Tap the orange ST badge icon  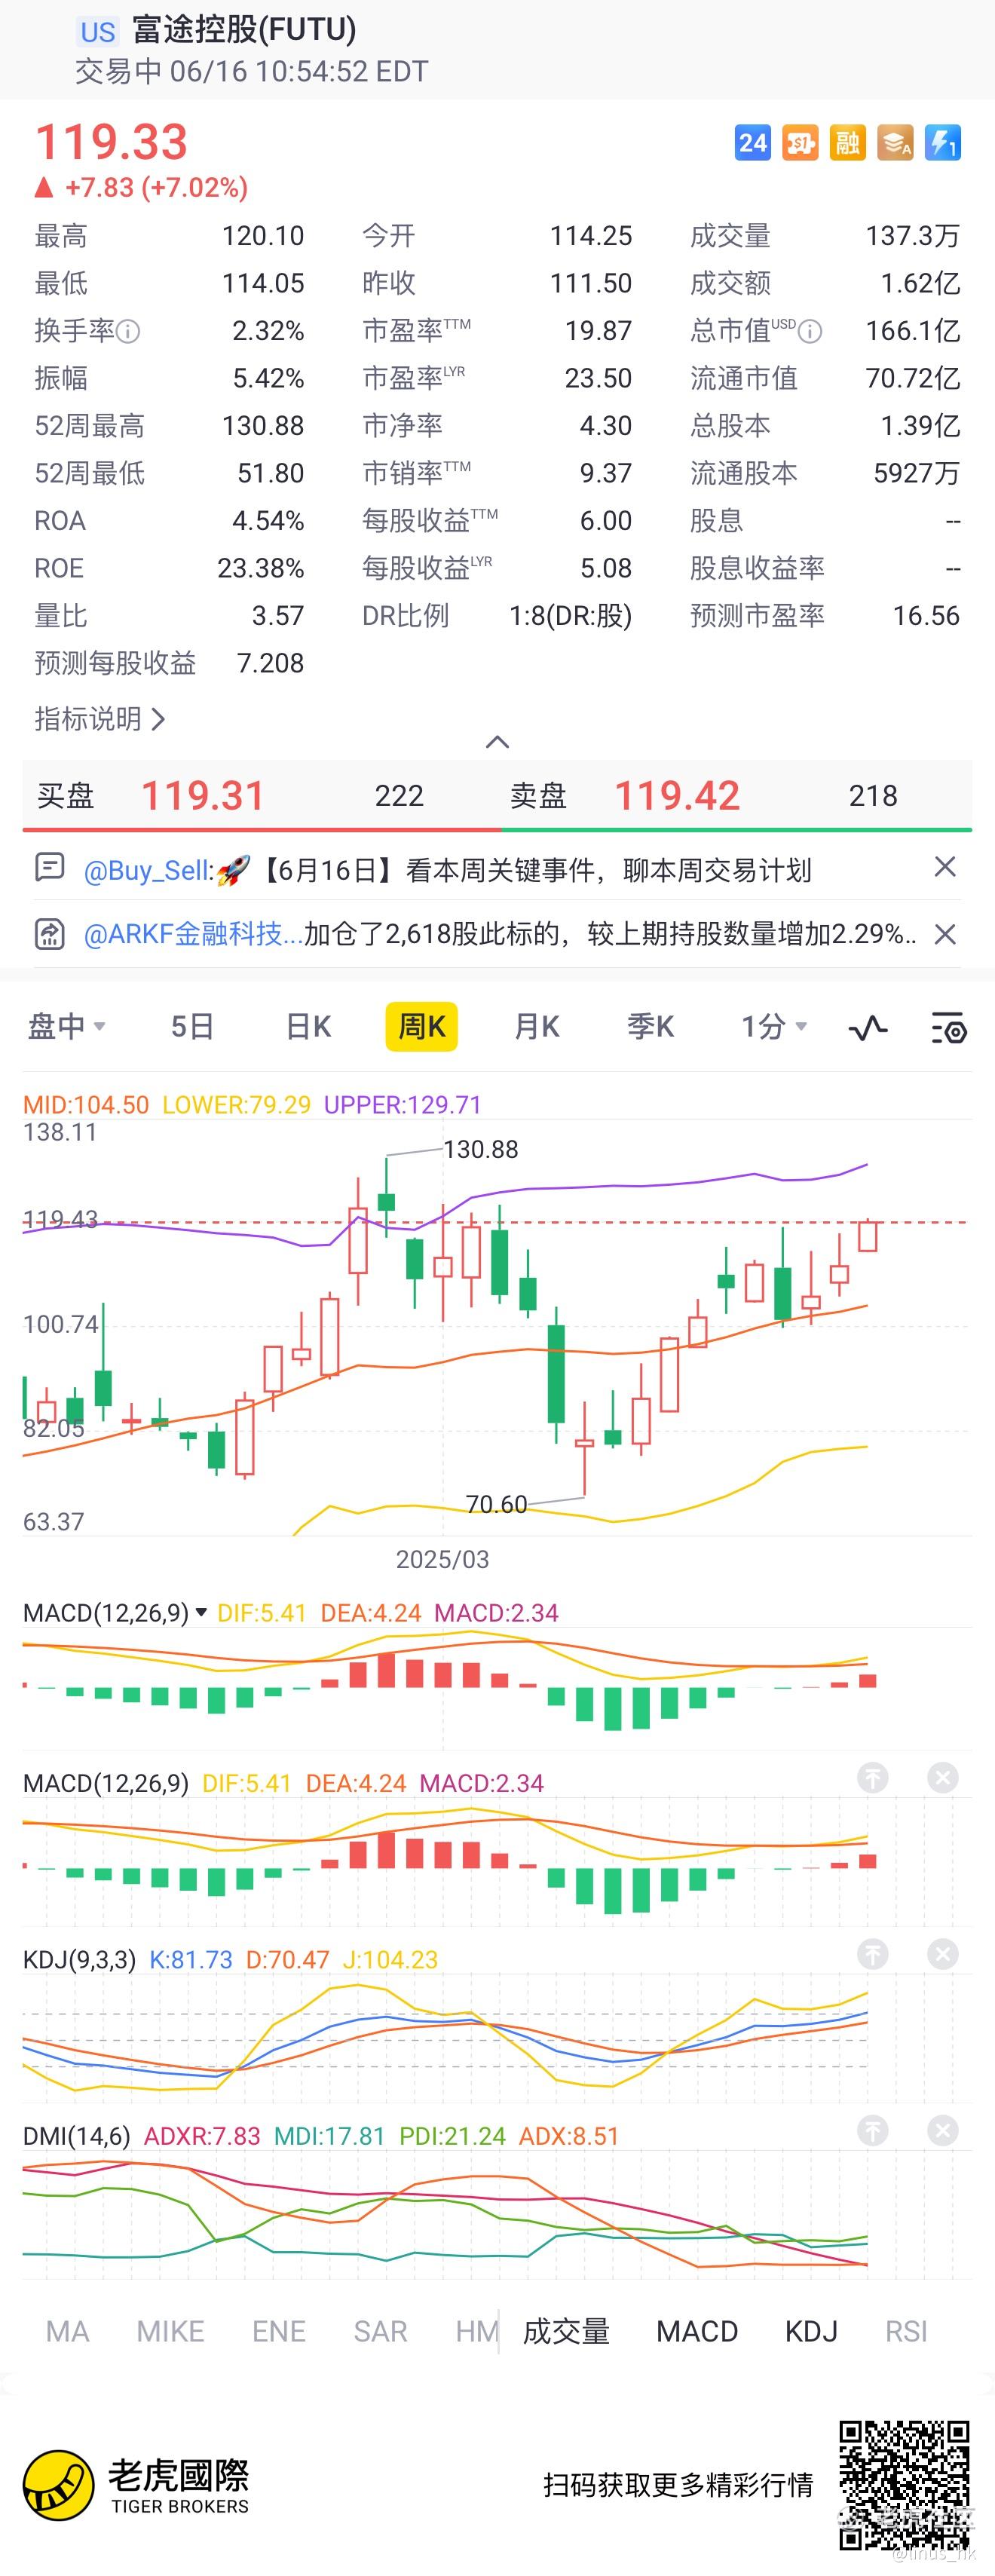(x=800, y=143)
